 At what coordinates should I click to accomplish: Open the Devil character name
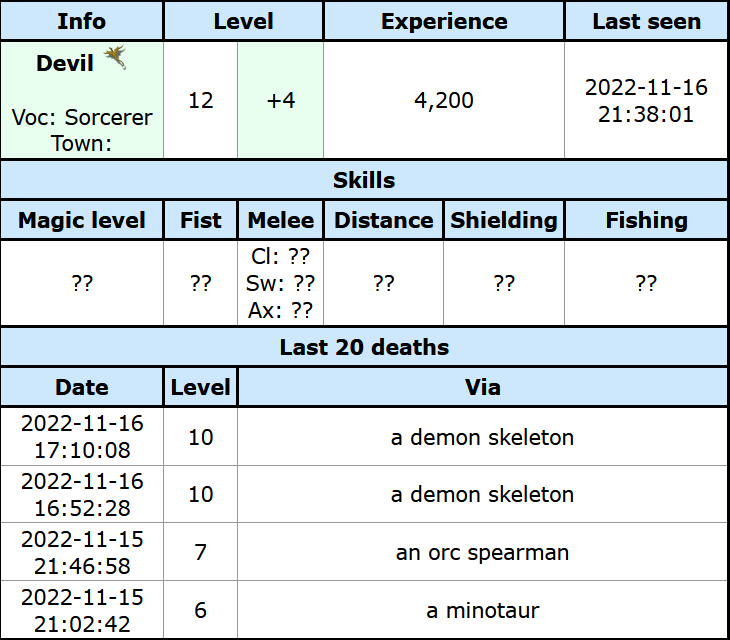click(x=65, y=63)
